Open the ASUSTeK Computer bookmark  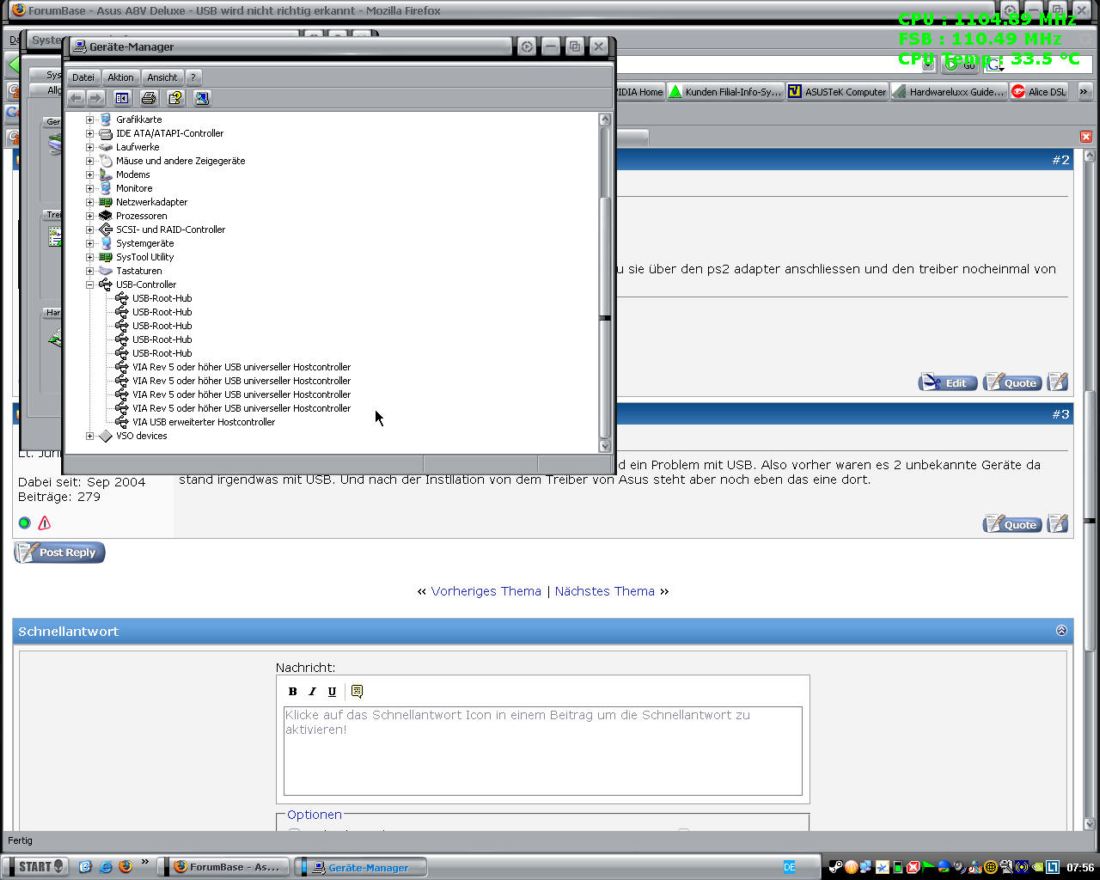pos(838,92)
